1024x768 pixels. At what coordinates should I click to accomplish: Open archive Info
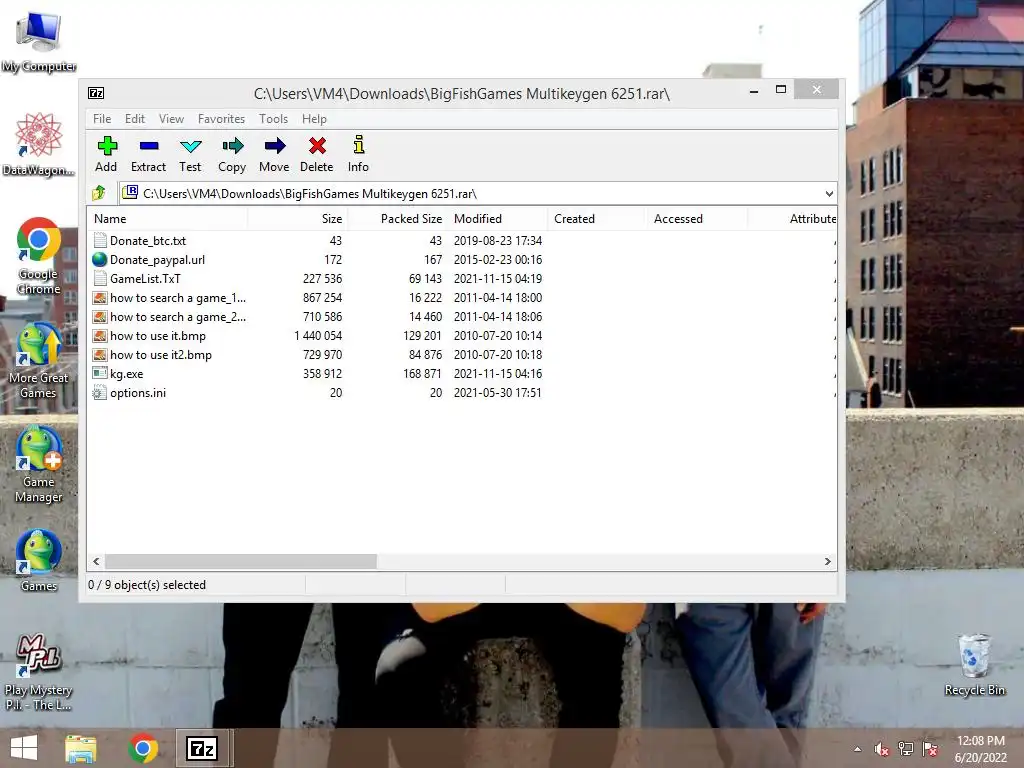coord(358,154)
